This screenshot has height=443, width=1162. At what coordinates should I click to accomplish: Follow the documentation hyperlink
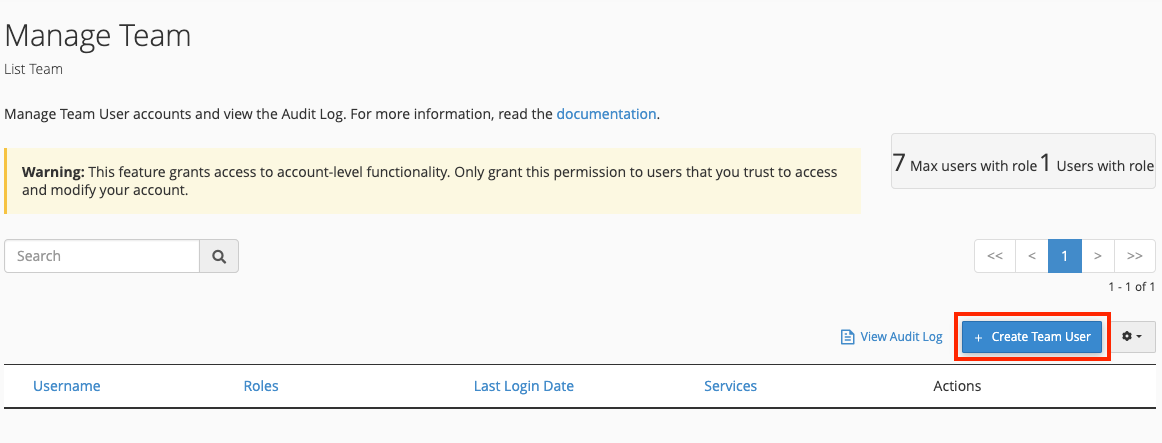coord(606,114)
